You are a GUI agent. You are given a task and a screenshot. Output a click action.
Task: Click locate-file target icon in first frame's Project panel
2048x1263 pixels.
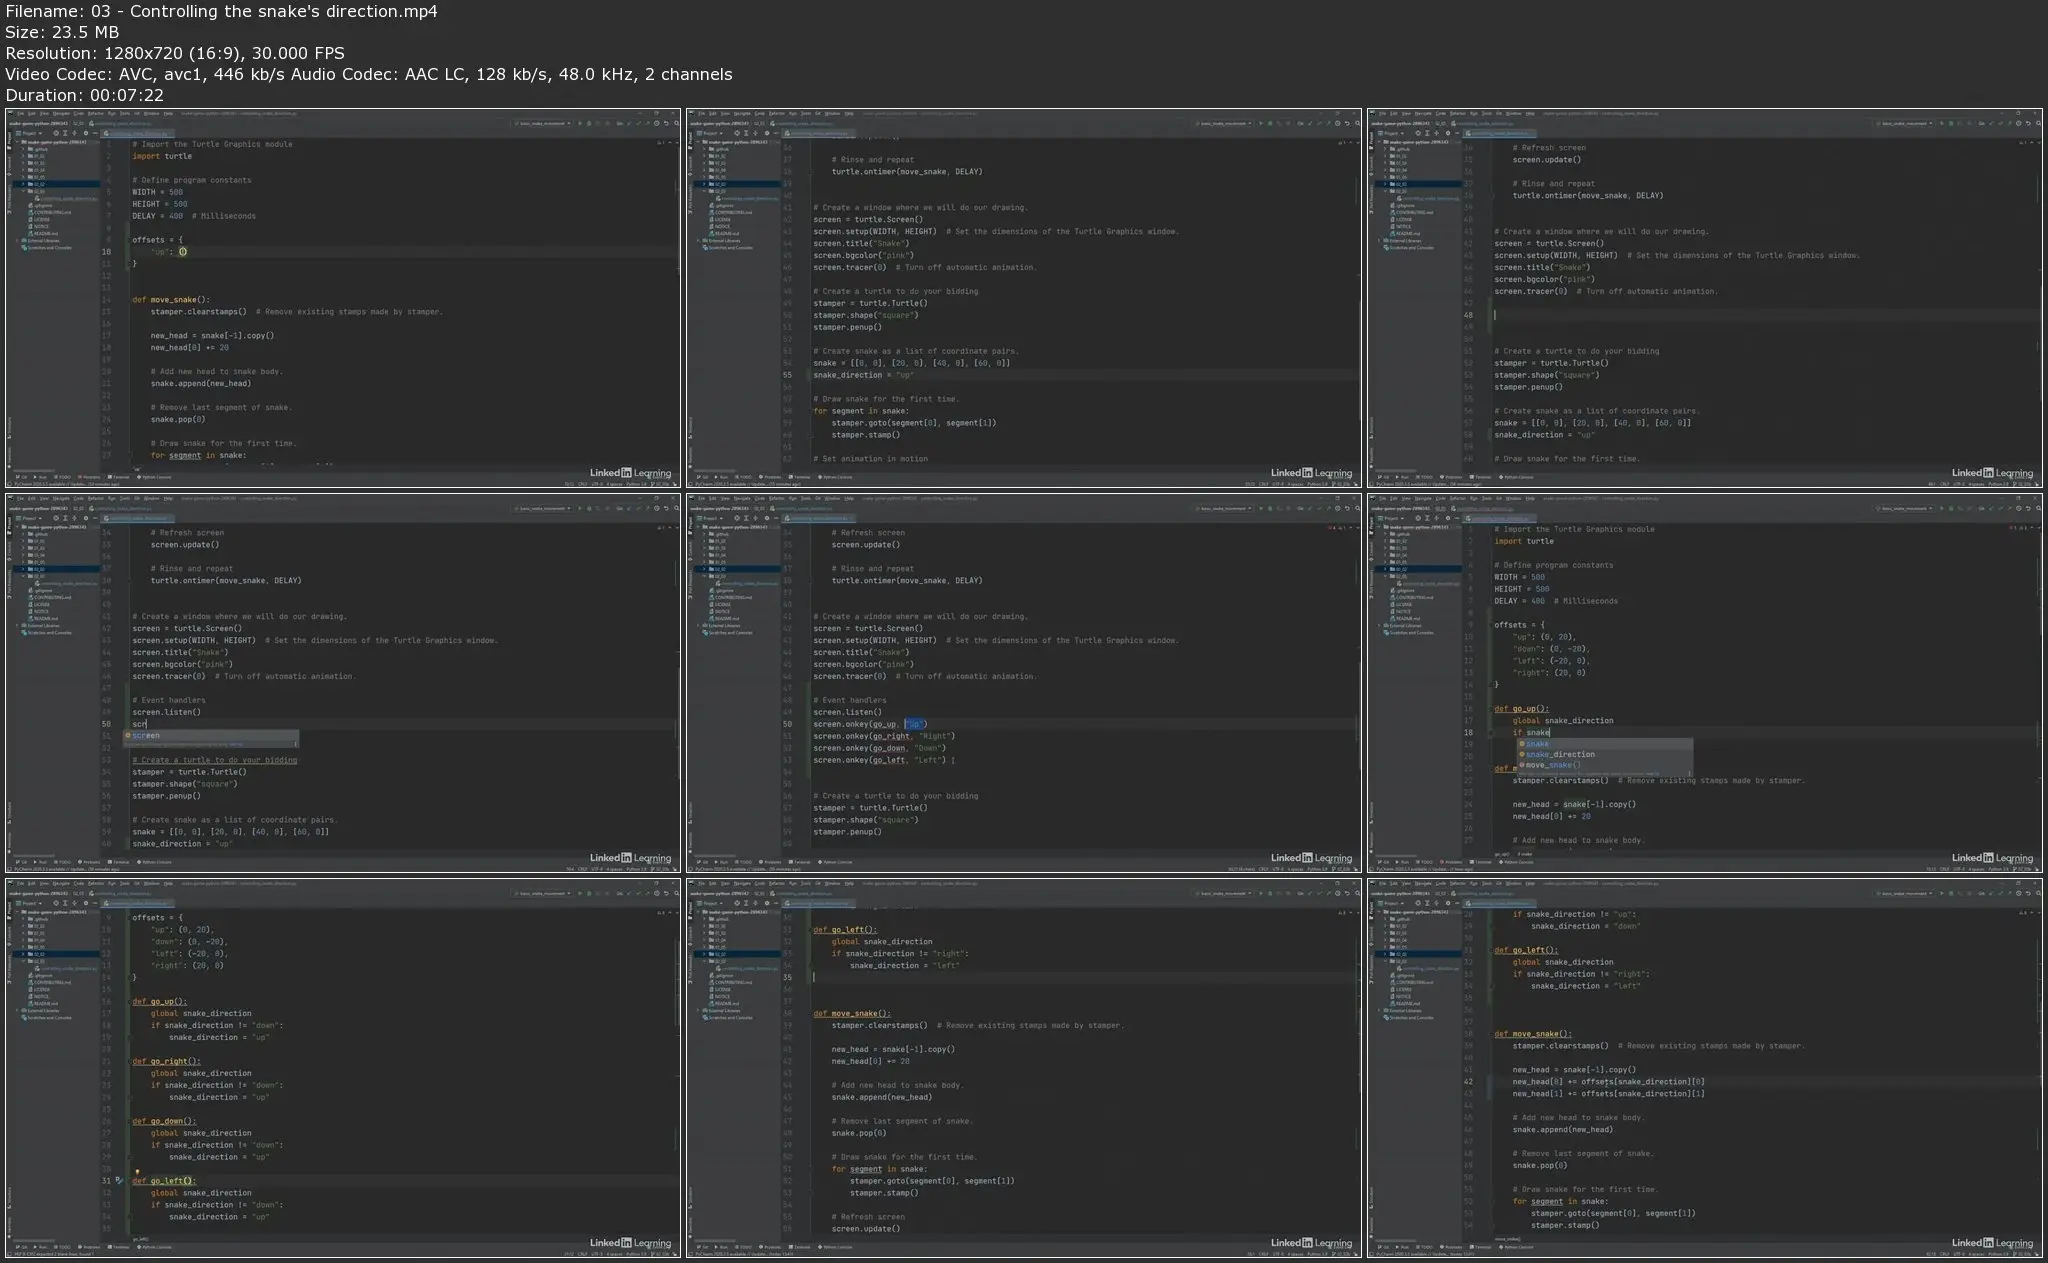(55, 133)
